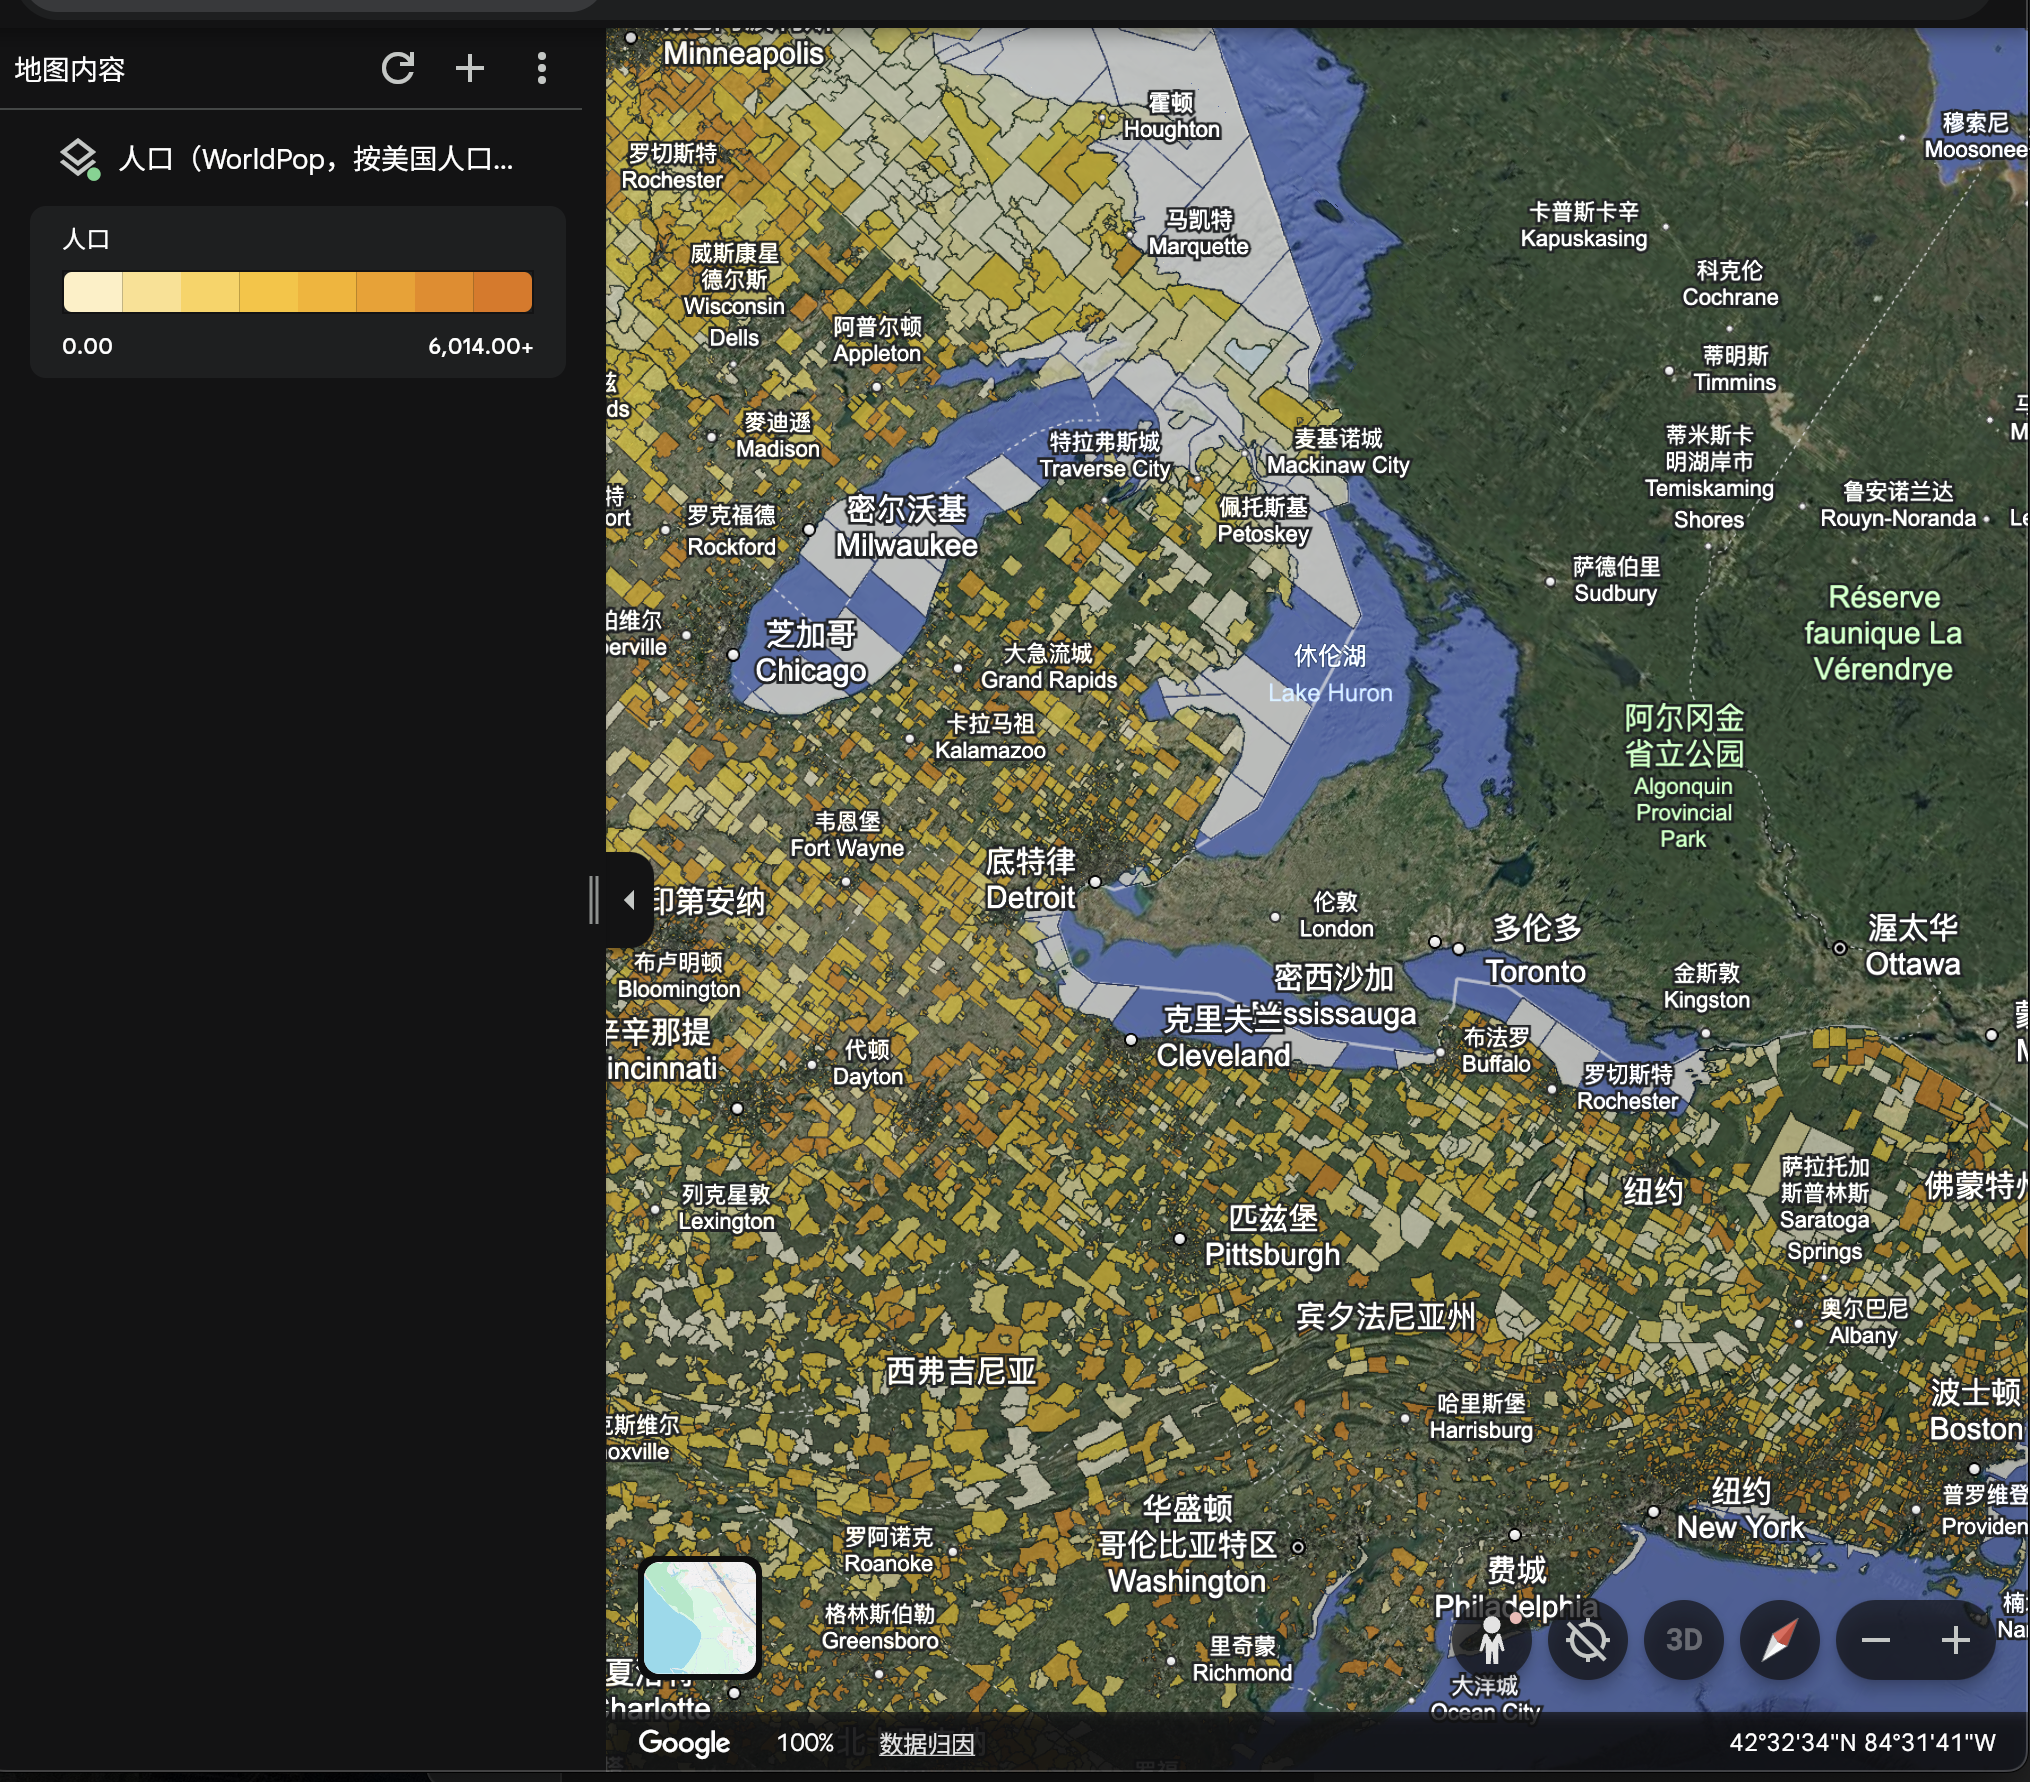Screen dimensions: 2030x1782
Task: Zoom out with the minus button
Action: [1875, 1640]
